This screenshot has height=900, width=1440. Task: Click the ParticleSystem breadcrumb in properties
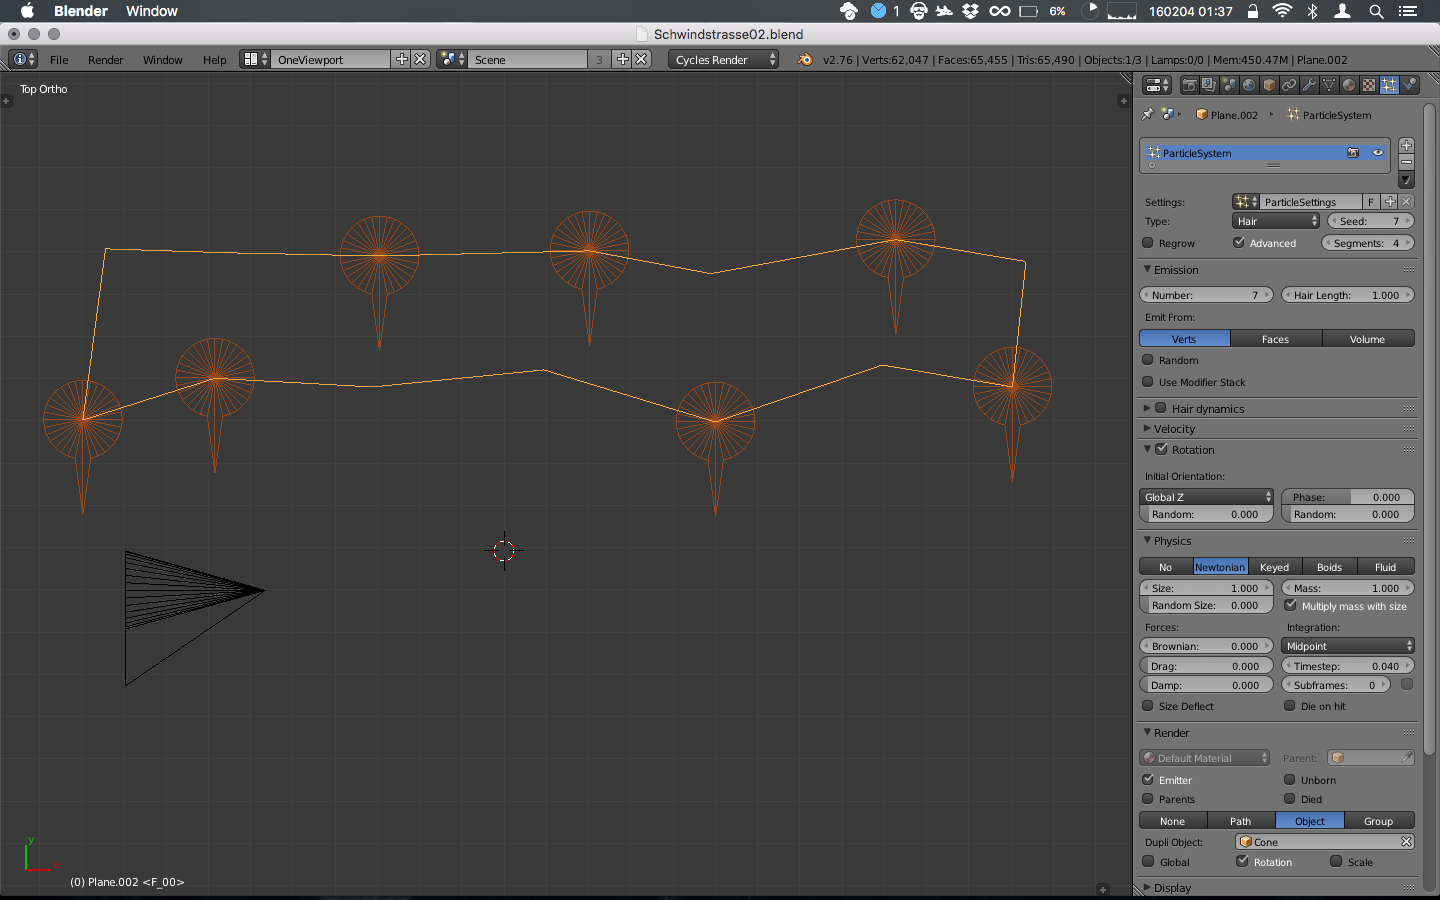pos(1329,115)
